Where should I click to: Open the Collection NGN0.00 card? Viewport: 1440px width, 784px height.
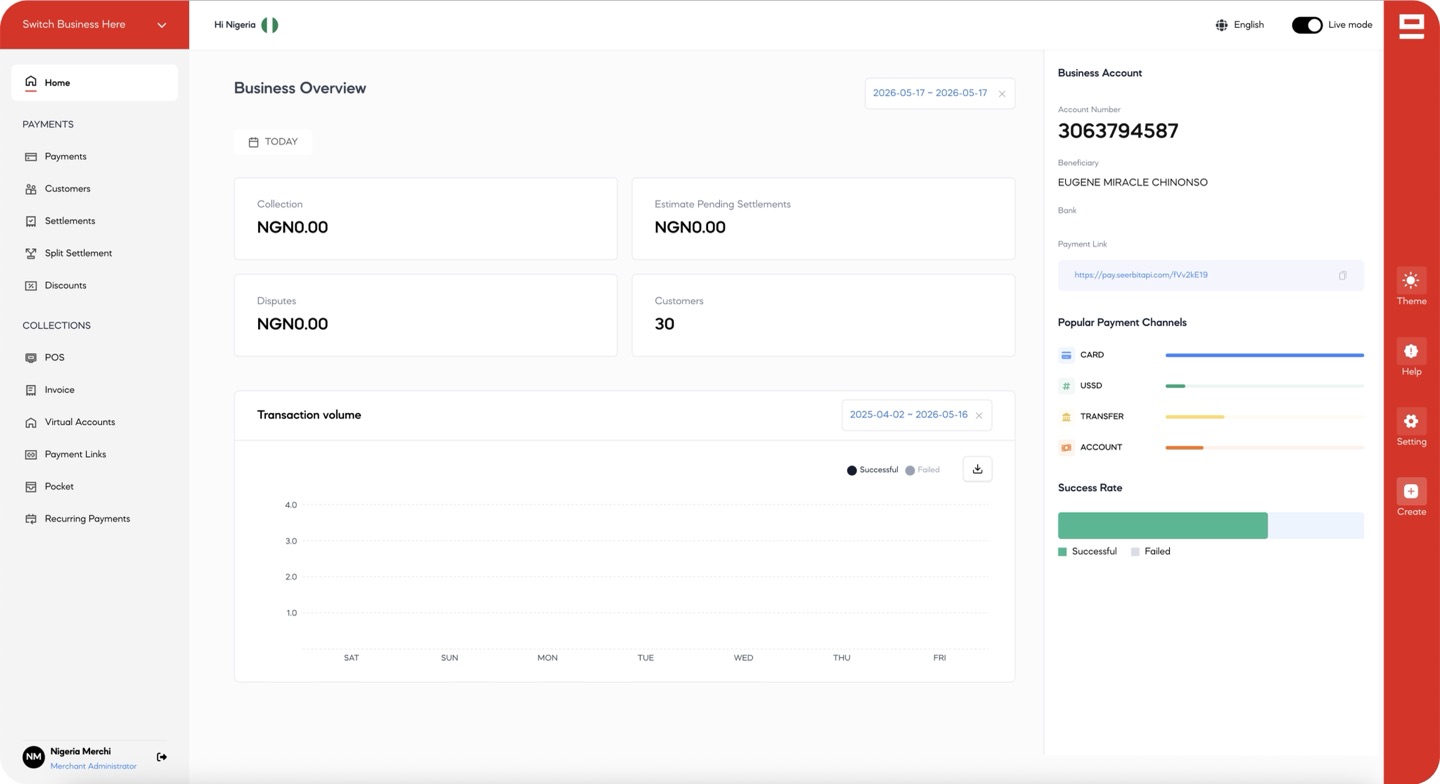point(426,219)
